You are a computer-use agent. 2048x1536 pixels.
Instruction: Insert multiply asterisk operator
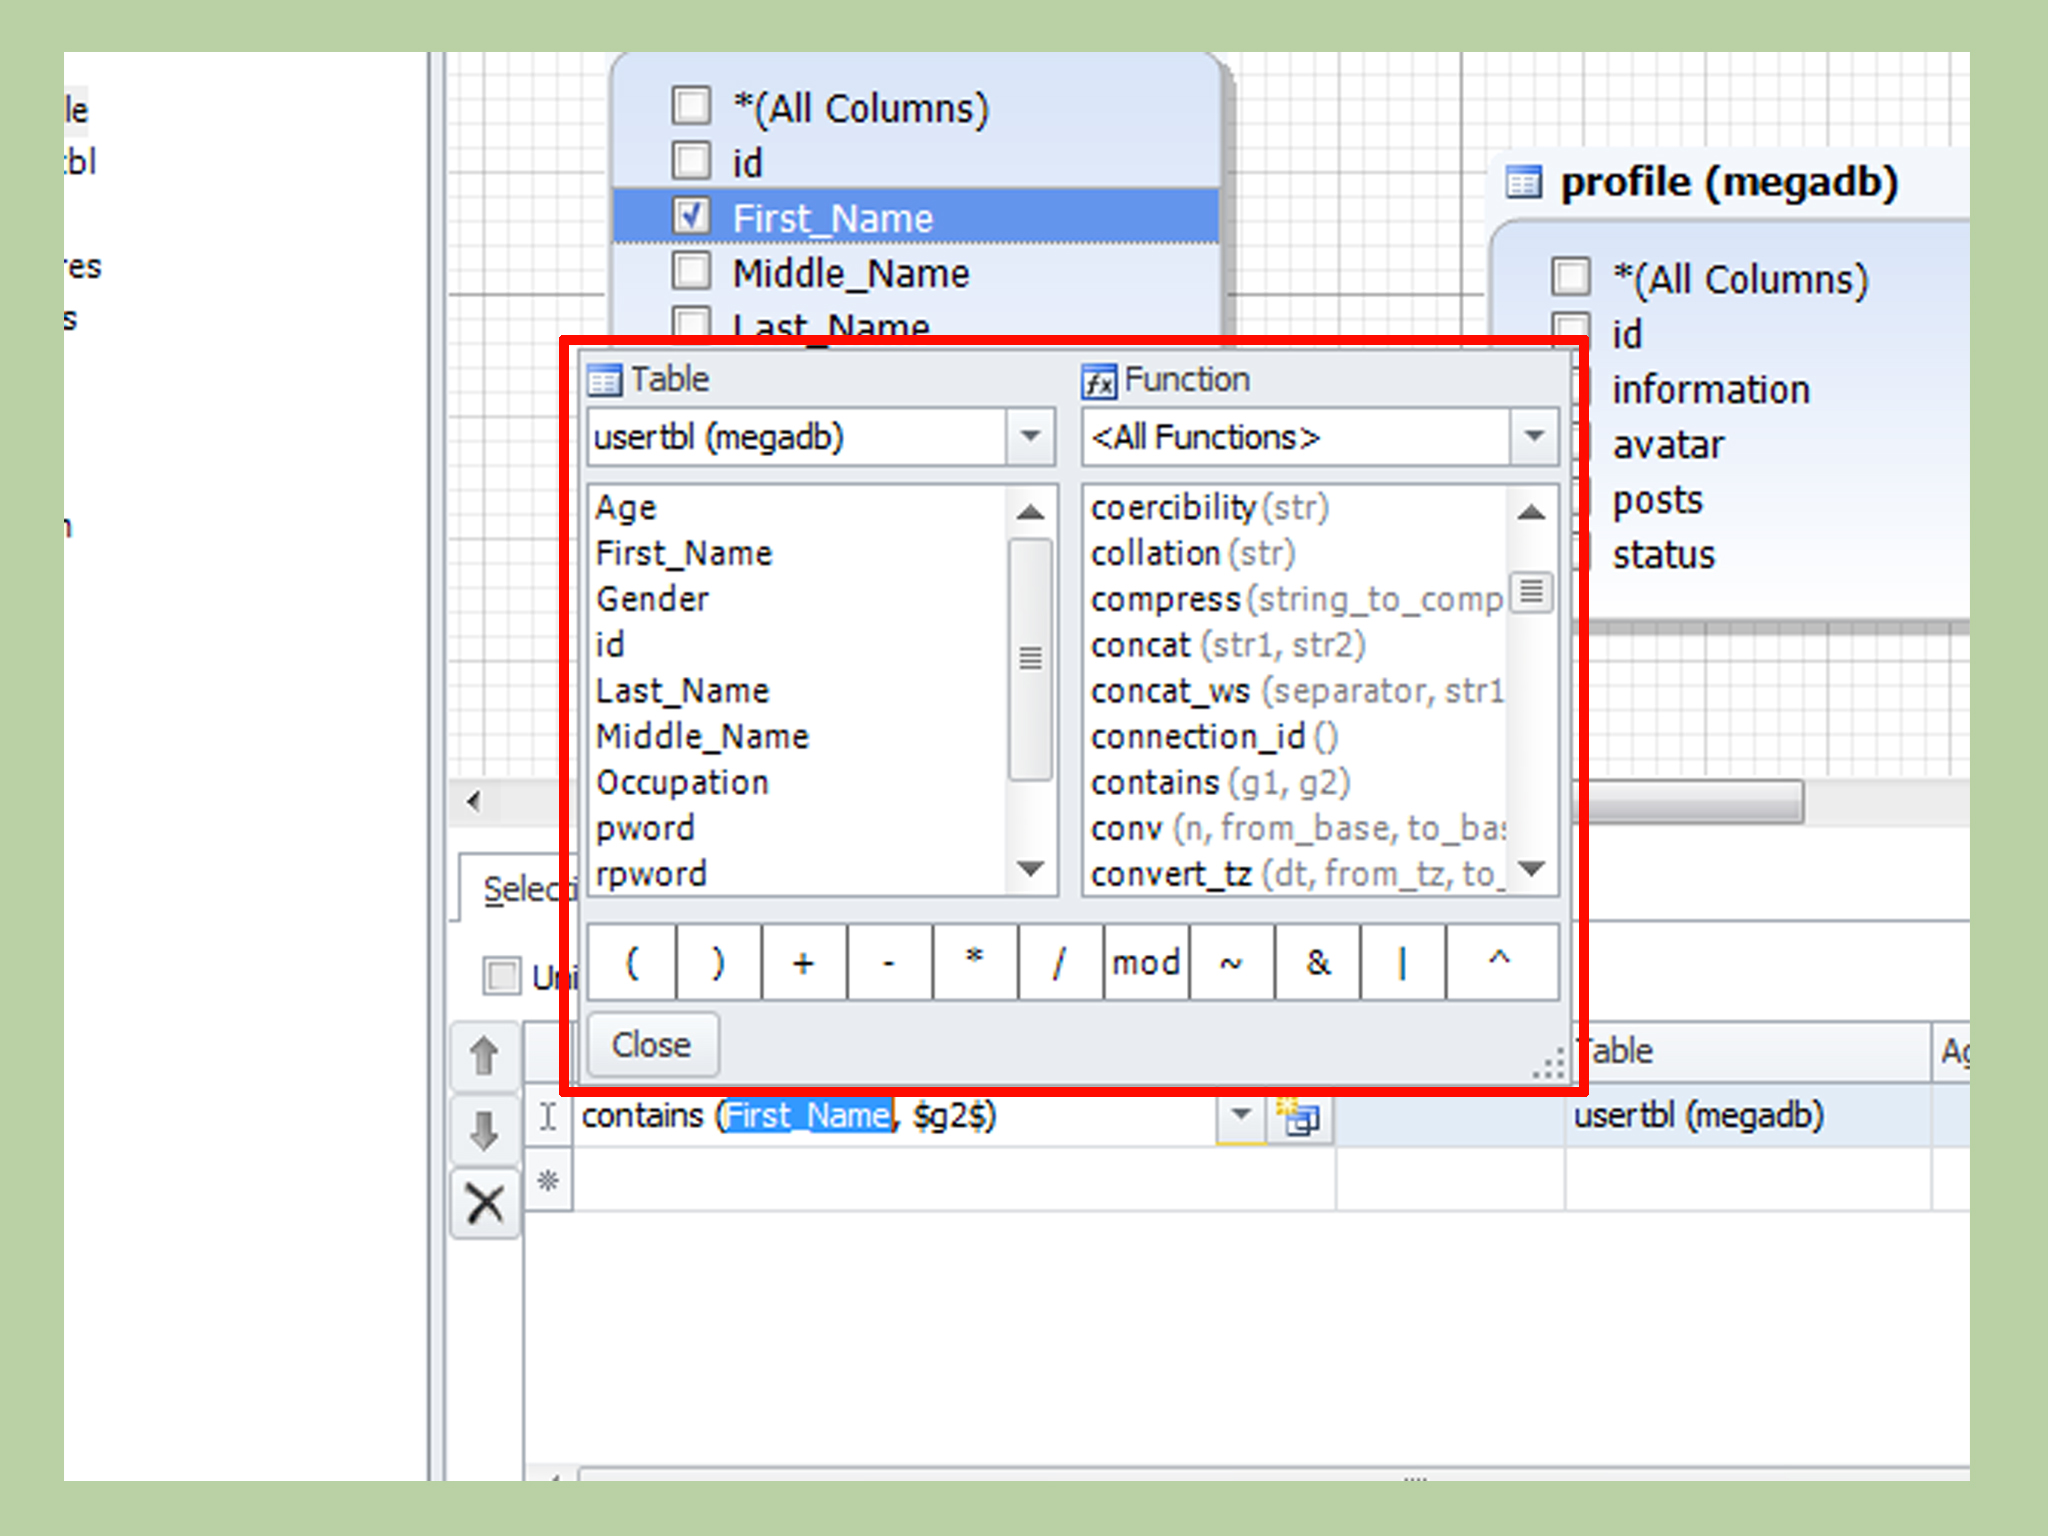tap(975, 963)
